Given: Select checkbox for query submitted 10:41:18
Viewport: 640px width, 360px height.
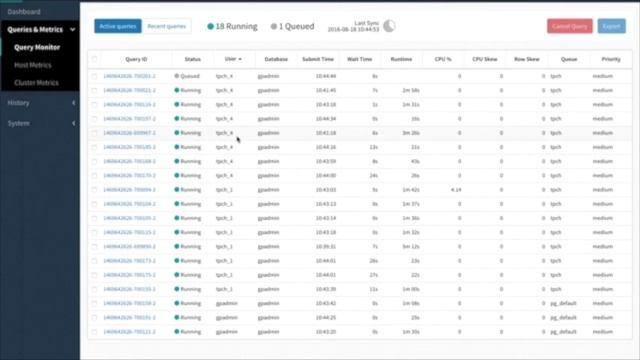Looking at the screenshot, I should 94,133.
